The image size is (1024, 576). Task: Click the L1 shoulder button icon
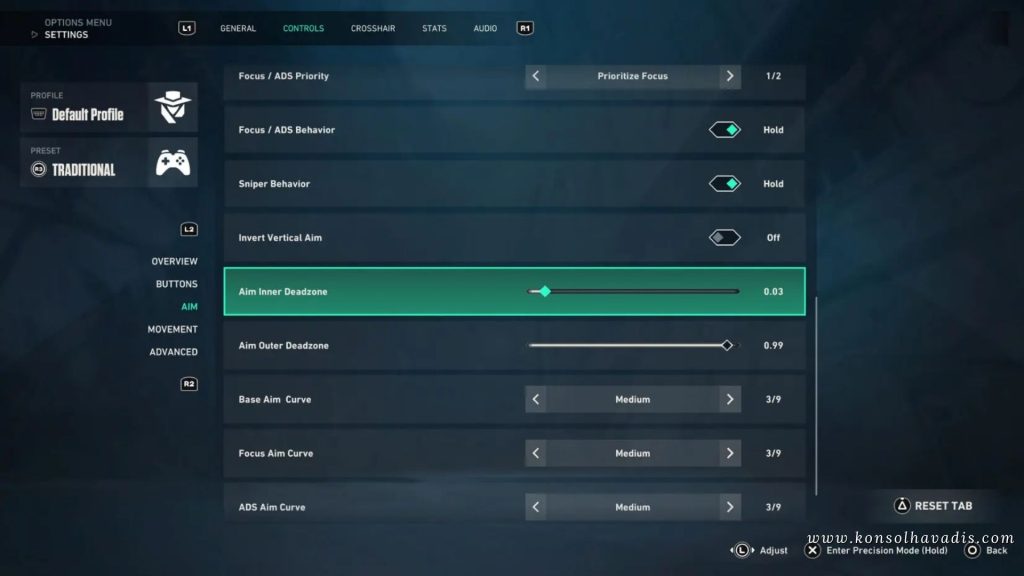186,28
